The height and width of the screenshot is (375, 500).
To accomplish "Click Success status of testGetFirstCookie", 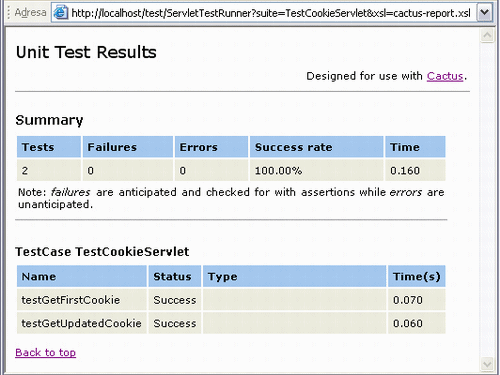I will [175, 300].
